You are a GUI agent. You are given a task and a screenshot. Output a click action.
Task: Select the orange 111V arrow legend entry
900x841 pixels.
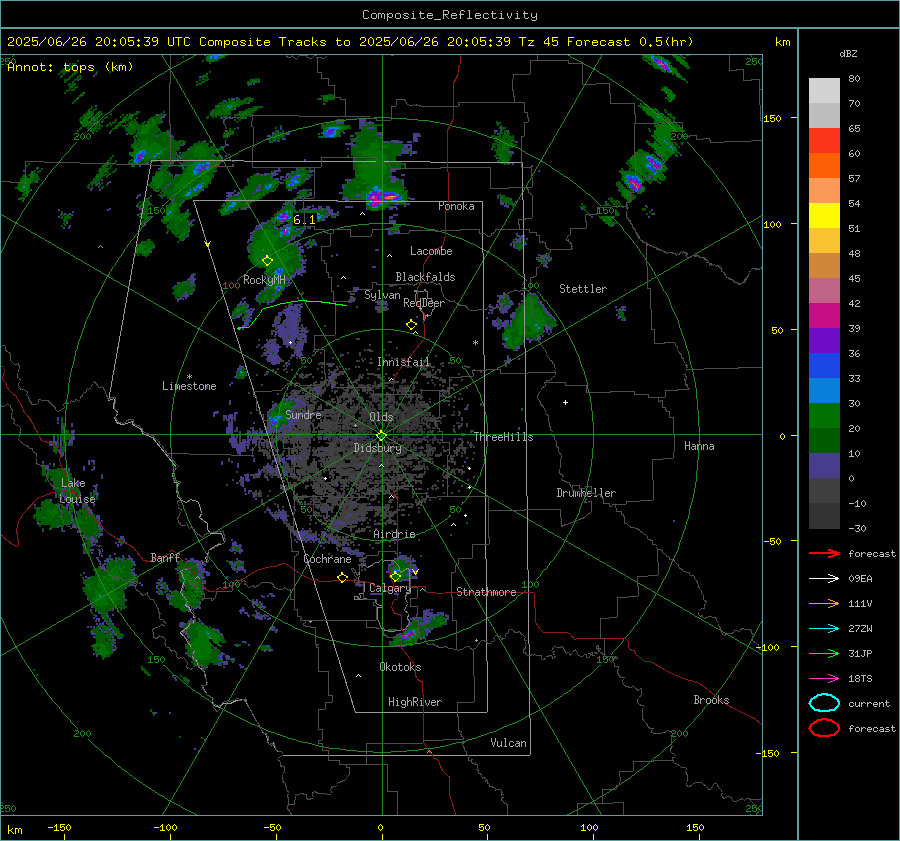tap(824, 603)
